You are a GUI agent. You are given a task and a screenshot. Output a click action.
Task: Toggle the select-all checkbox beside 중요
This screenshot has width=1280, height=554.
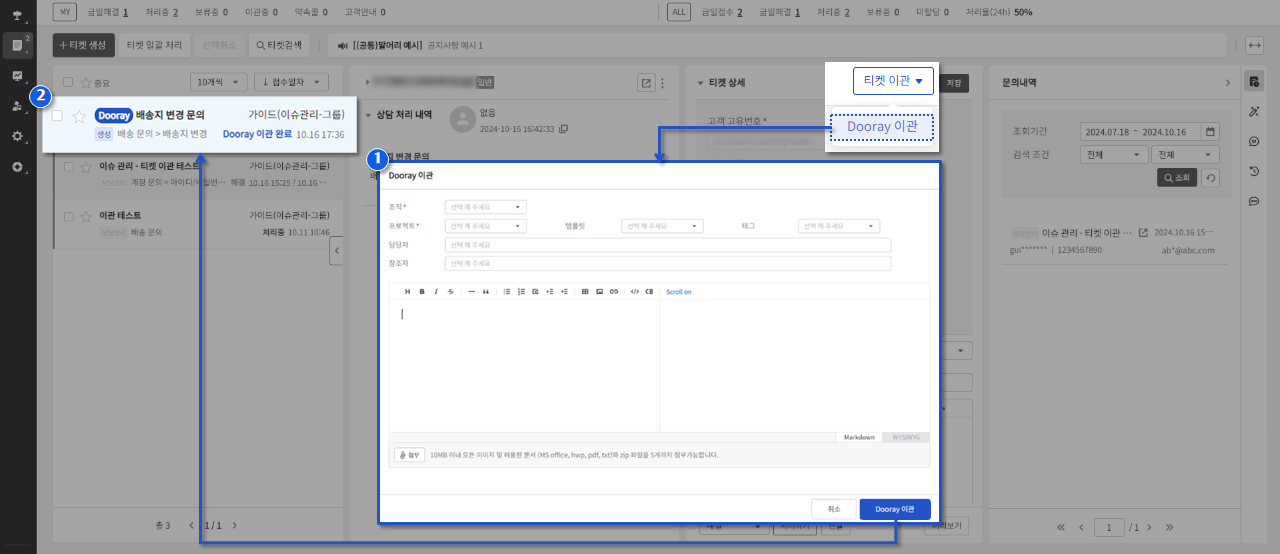(x=68, y=82)
